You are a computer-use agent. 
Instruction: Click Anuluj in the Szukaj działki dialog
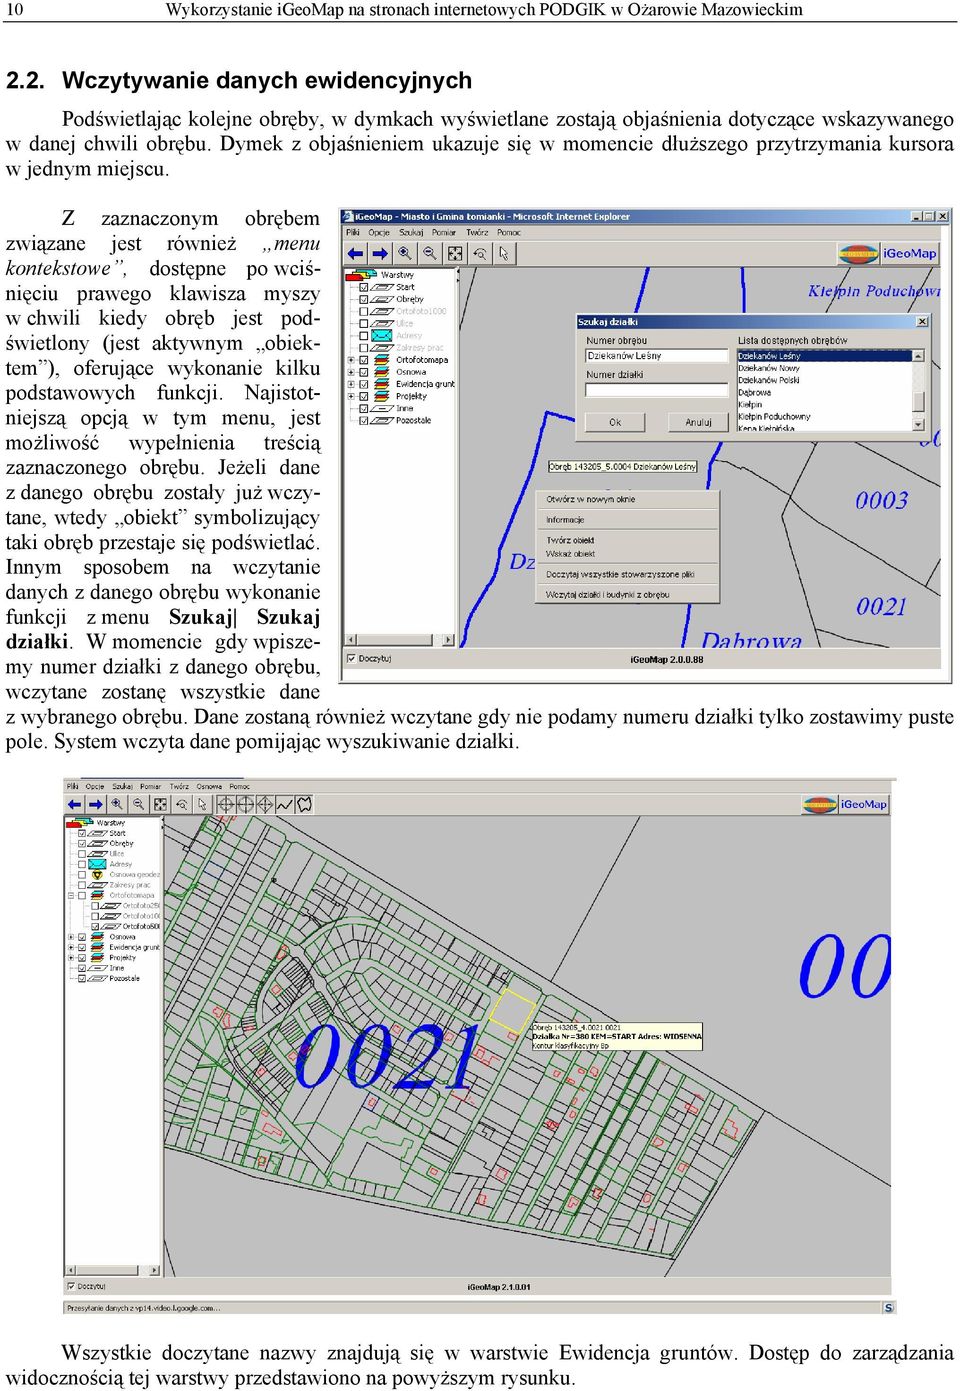click(x=698, y=422)
